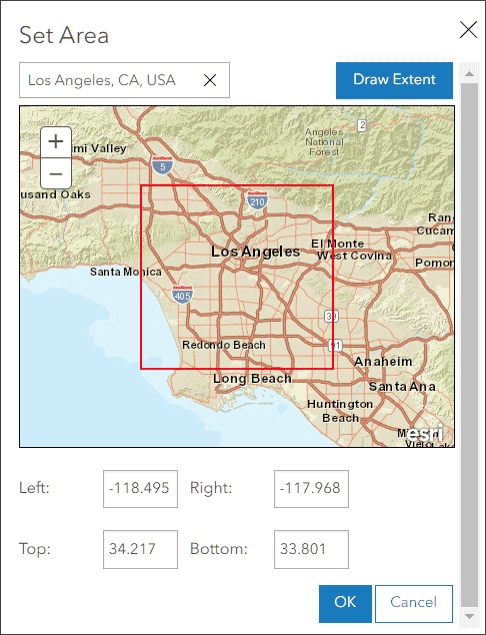Click the vertical scrollbar thumb
The image size is (486, 635).
pos(469,345)
